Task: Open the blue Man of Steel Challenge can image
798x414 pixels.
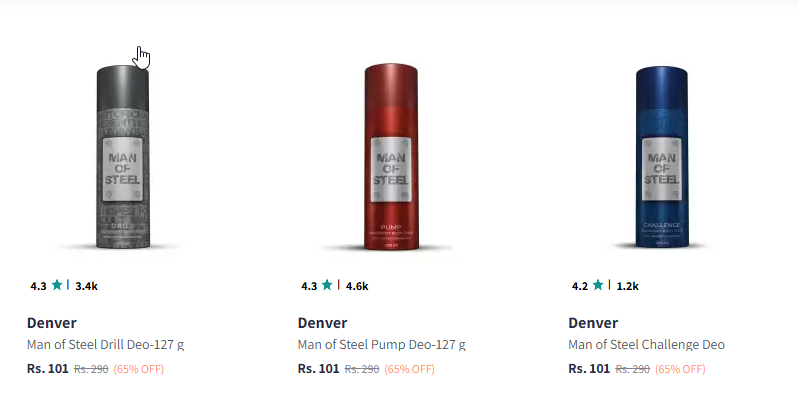Action: click(662, 157)
